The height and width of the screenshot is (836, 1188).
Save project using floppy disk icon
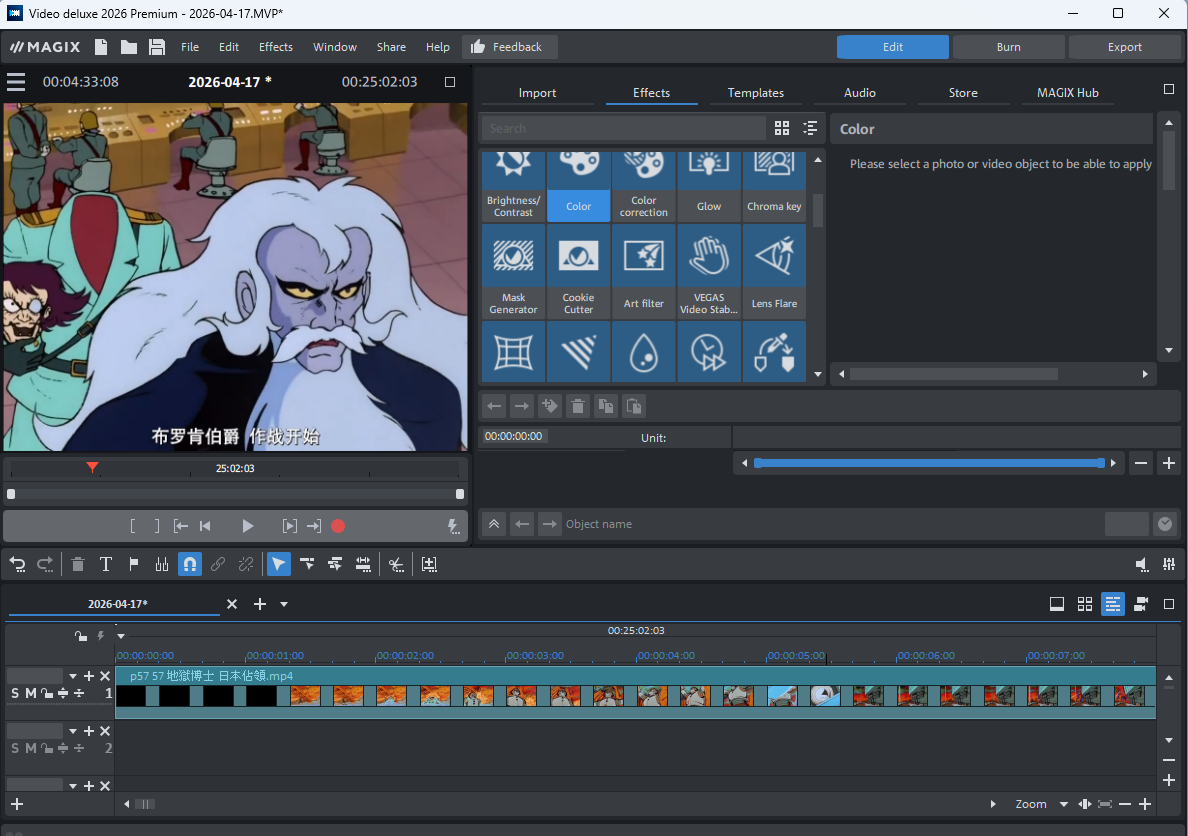click(157, 47)
